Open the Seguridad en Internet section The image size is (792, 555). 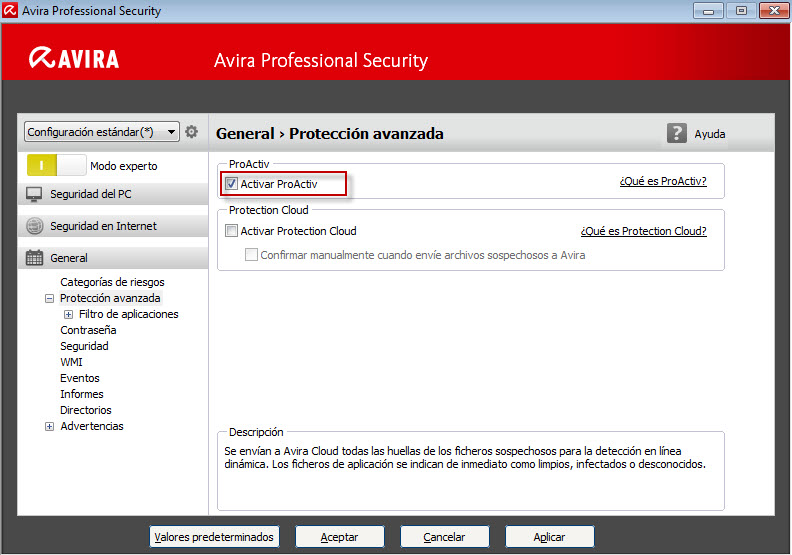coord(113,226)
